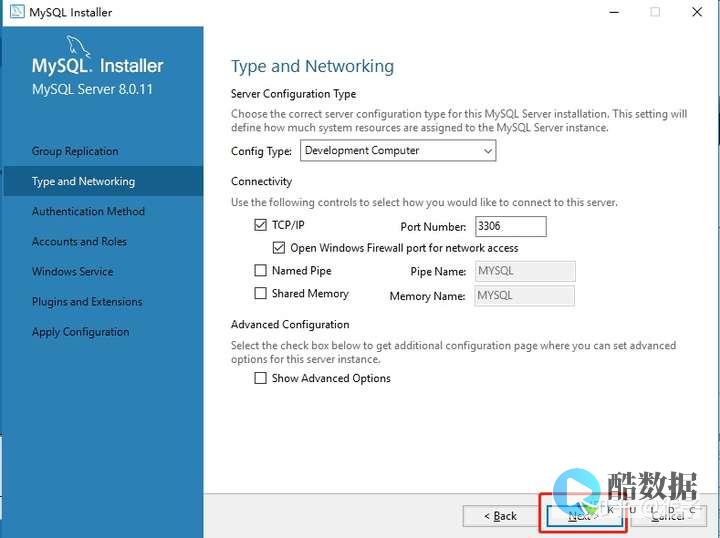Minimize the MySQL Installer window
This screenshot has width=720, height=538.
pyautogui.click(x=614, y=12)
